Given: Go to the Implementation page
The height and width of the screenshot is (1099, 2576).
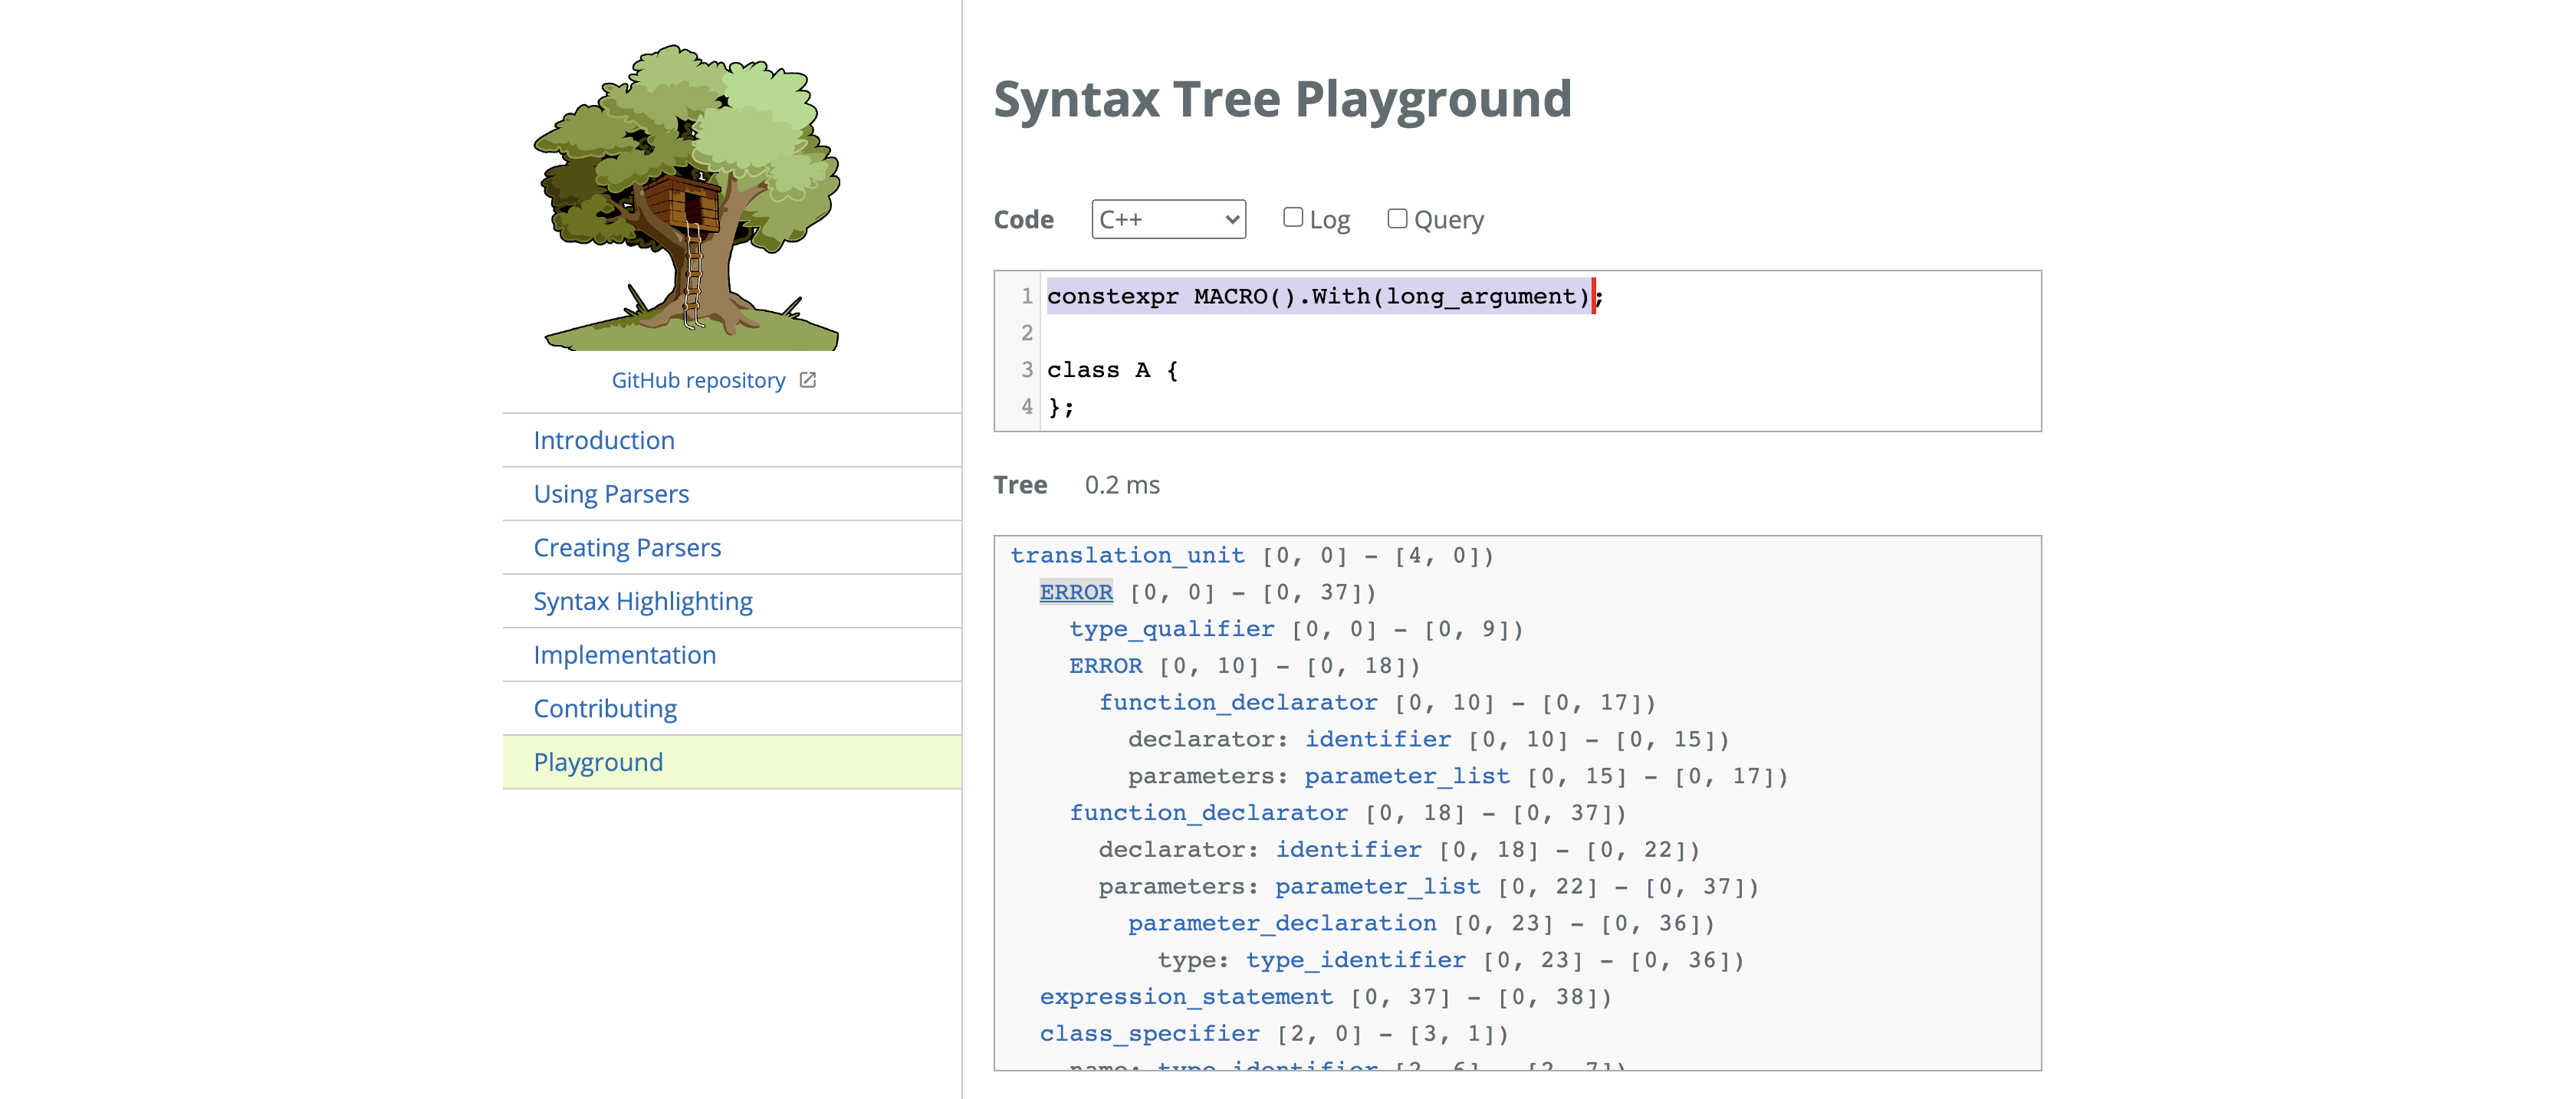Looking at the screenshot, I should tap(624, 655).
